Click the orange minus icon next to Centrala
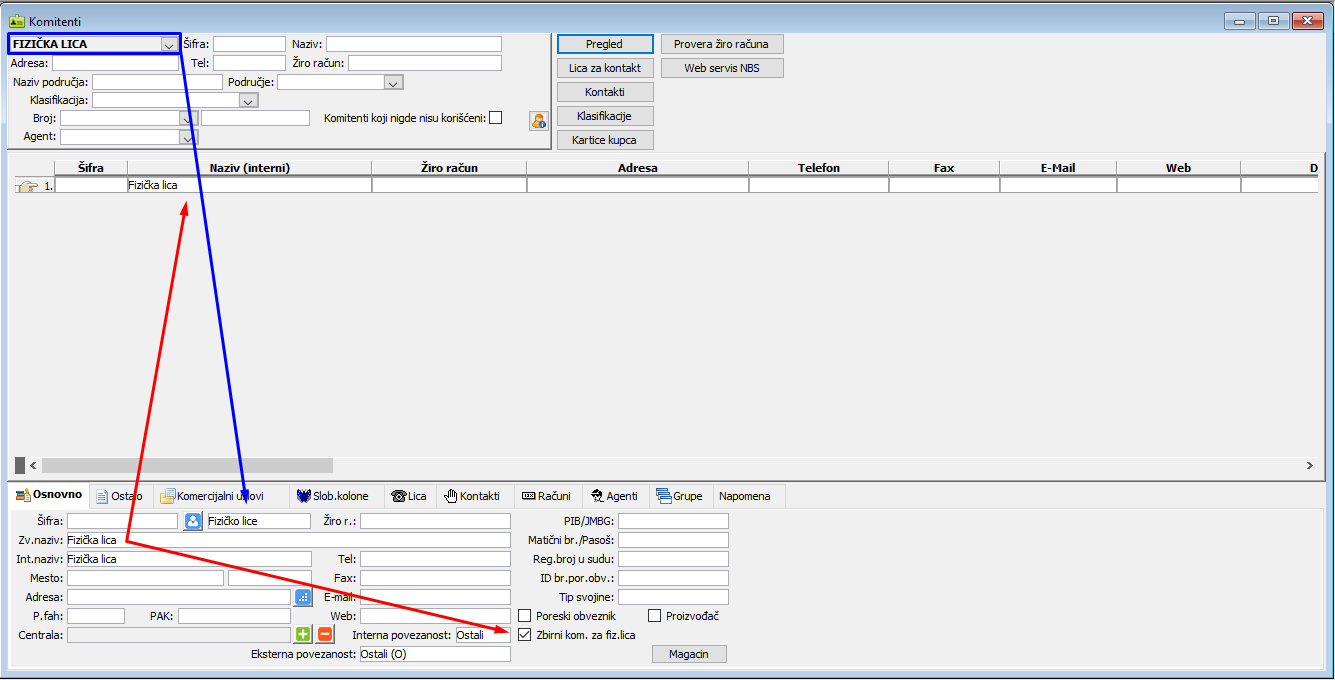The height and width of the screenshot is (680, 1335). click(x=324, y=634)
